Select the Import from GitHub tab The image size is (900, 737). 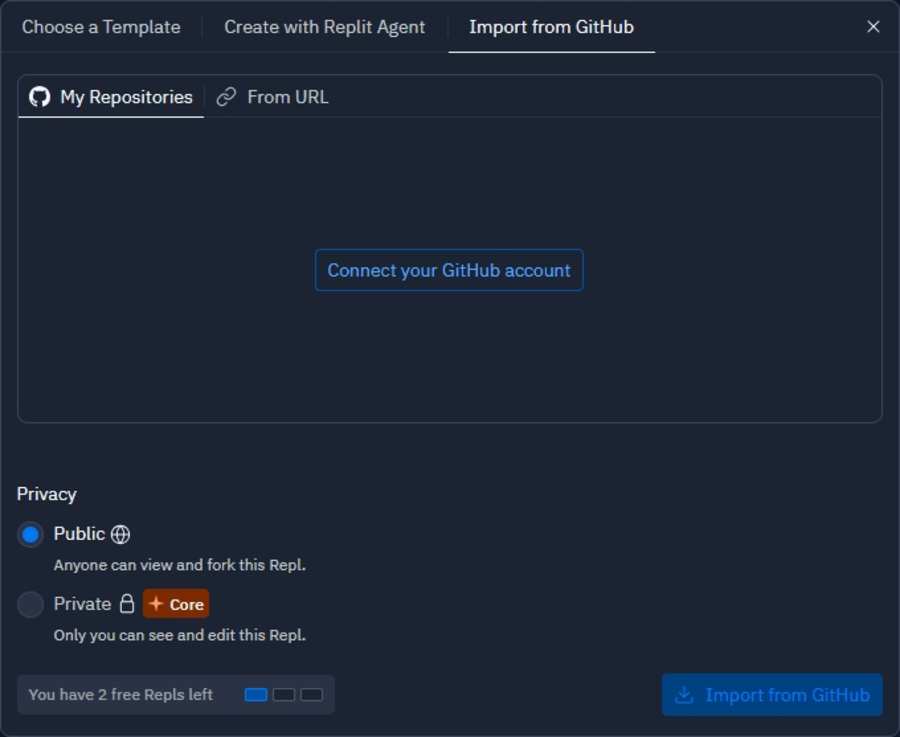coord(551,27)
